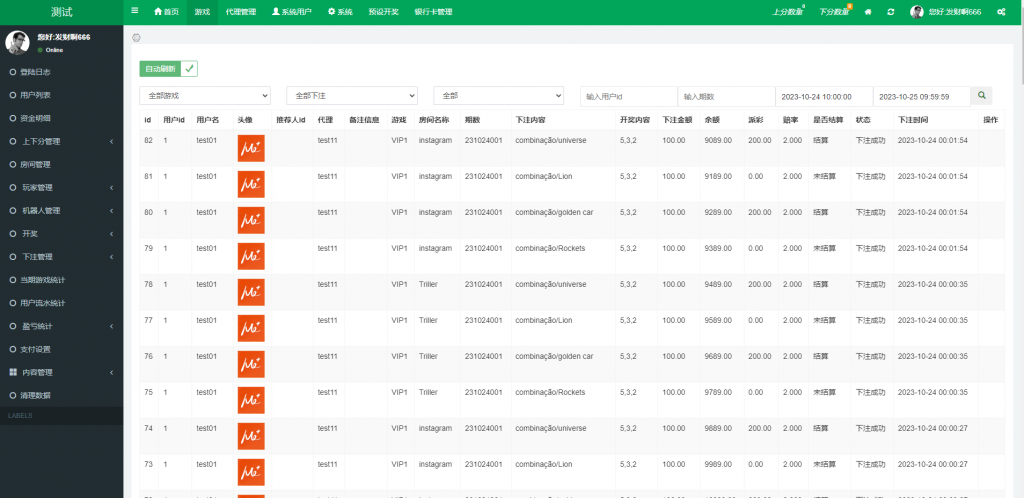
Task: Open 下分数量 notification counter
Action: click(x=834, y=12)
